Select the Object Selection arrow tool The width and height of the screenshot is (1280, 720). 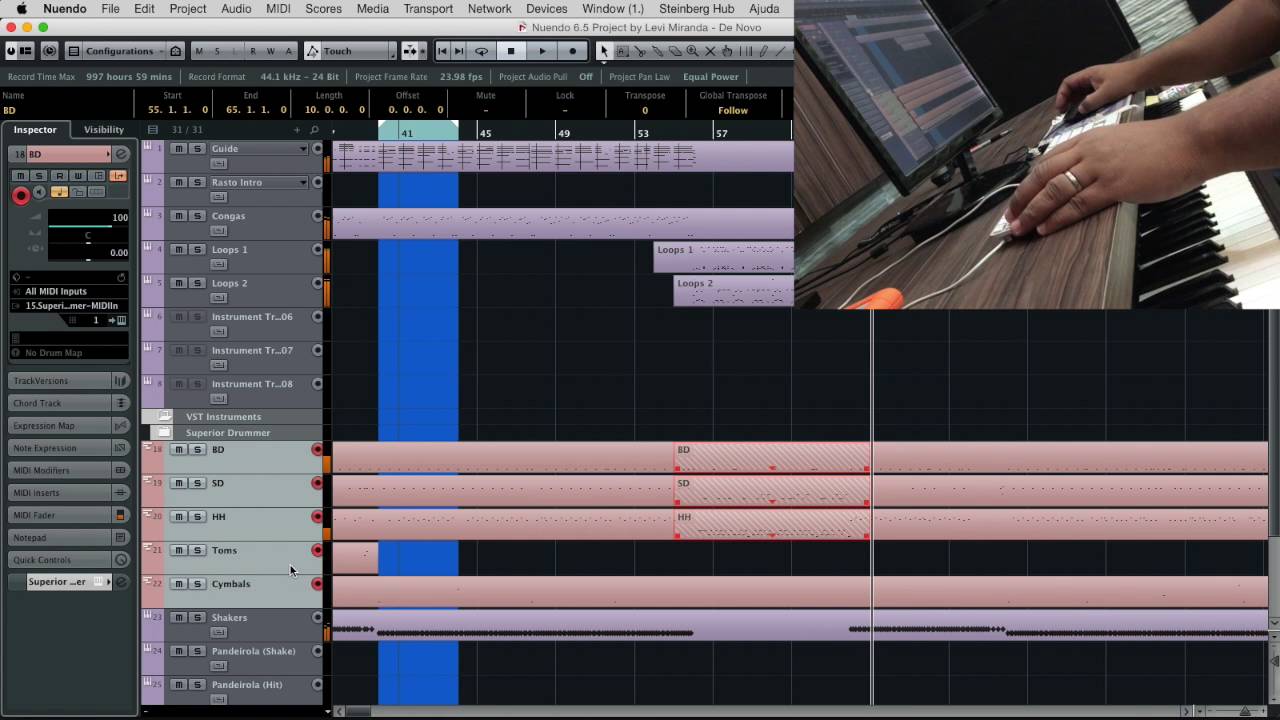[605, 51]
